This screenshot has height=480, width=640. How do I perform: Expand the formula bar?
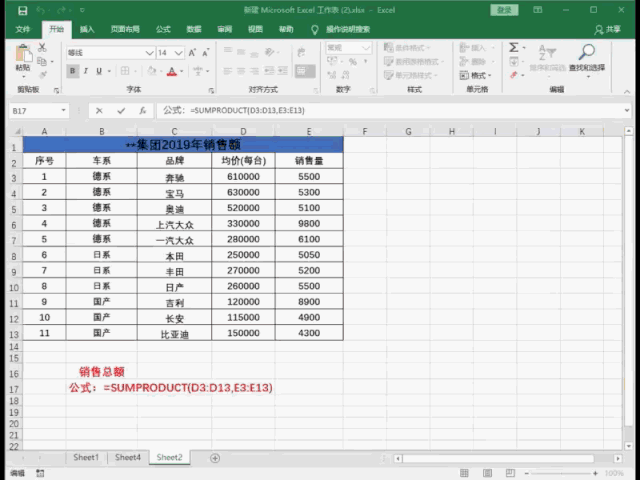click(627, 110)
